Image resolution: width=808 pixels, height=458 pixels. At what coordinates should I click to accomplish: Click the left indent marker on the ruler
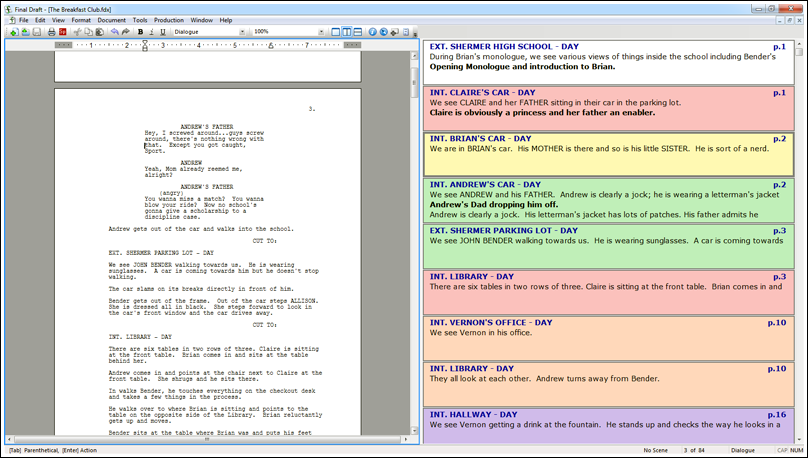pos(145,45)
